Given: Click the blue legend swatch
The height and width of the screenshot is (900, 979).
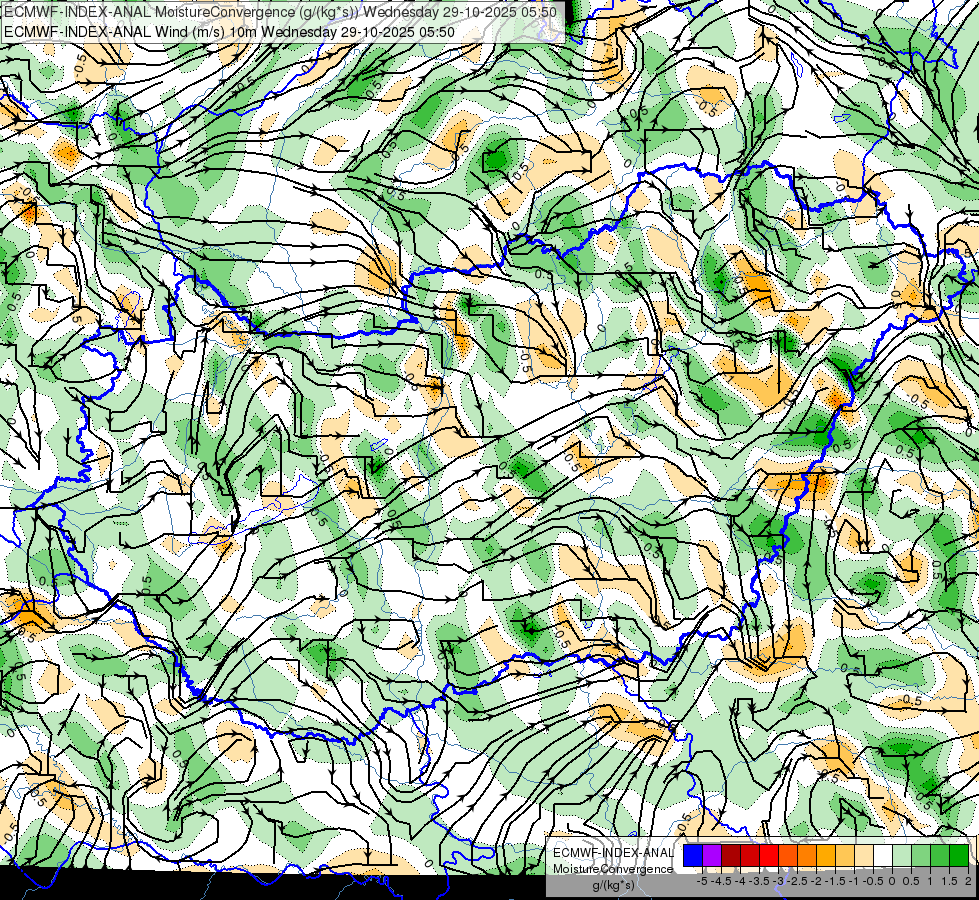Looking at the screenshot, I should 693,856.
